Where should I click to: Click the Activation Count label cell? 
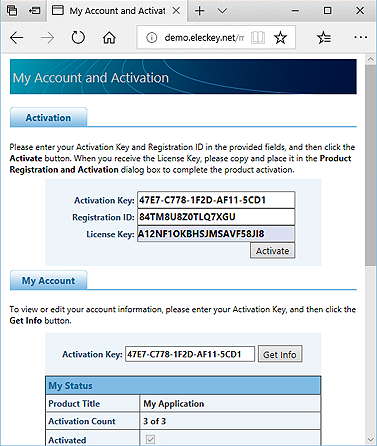(x=93, y=421)
